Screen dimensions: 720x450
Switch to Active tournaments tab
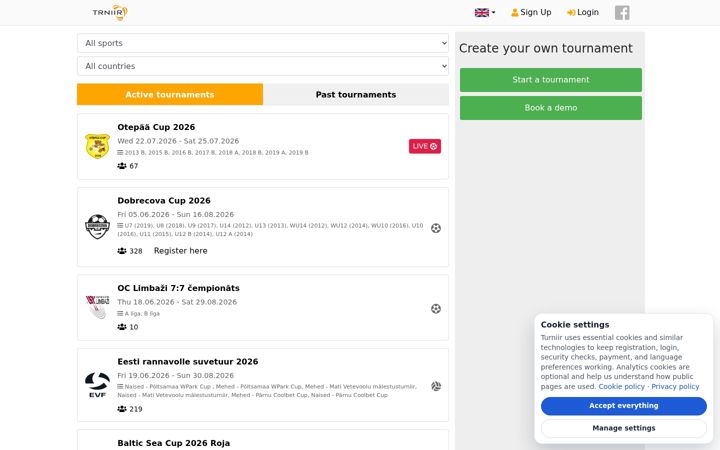[x=170, y=95]
